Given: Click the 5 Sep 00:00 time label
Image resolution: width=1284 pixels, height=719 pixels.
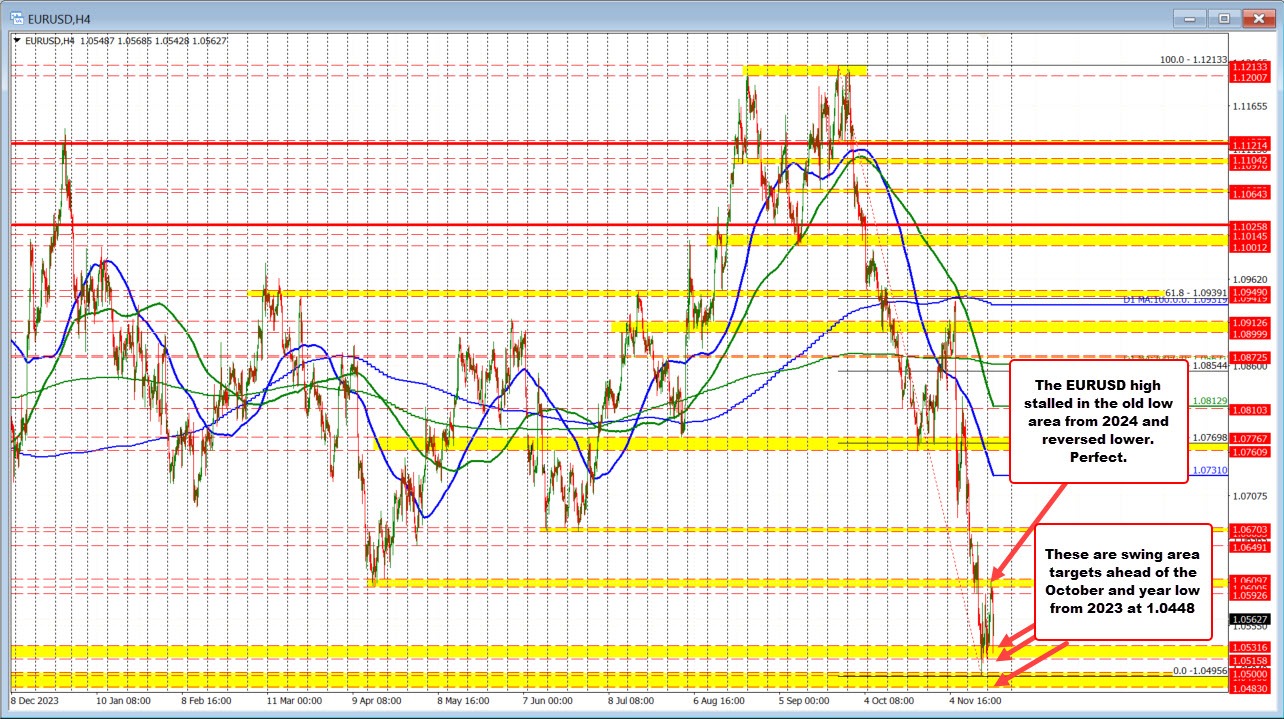Looking at the screenshot, I should [x=803, y=702].
